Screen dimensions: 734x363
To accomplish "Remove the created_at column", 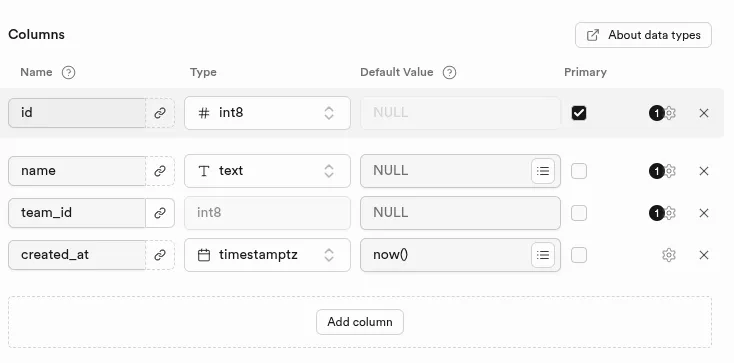I will tap(704, 255).
